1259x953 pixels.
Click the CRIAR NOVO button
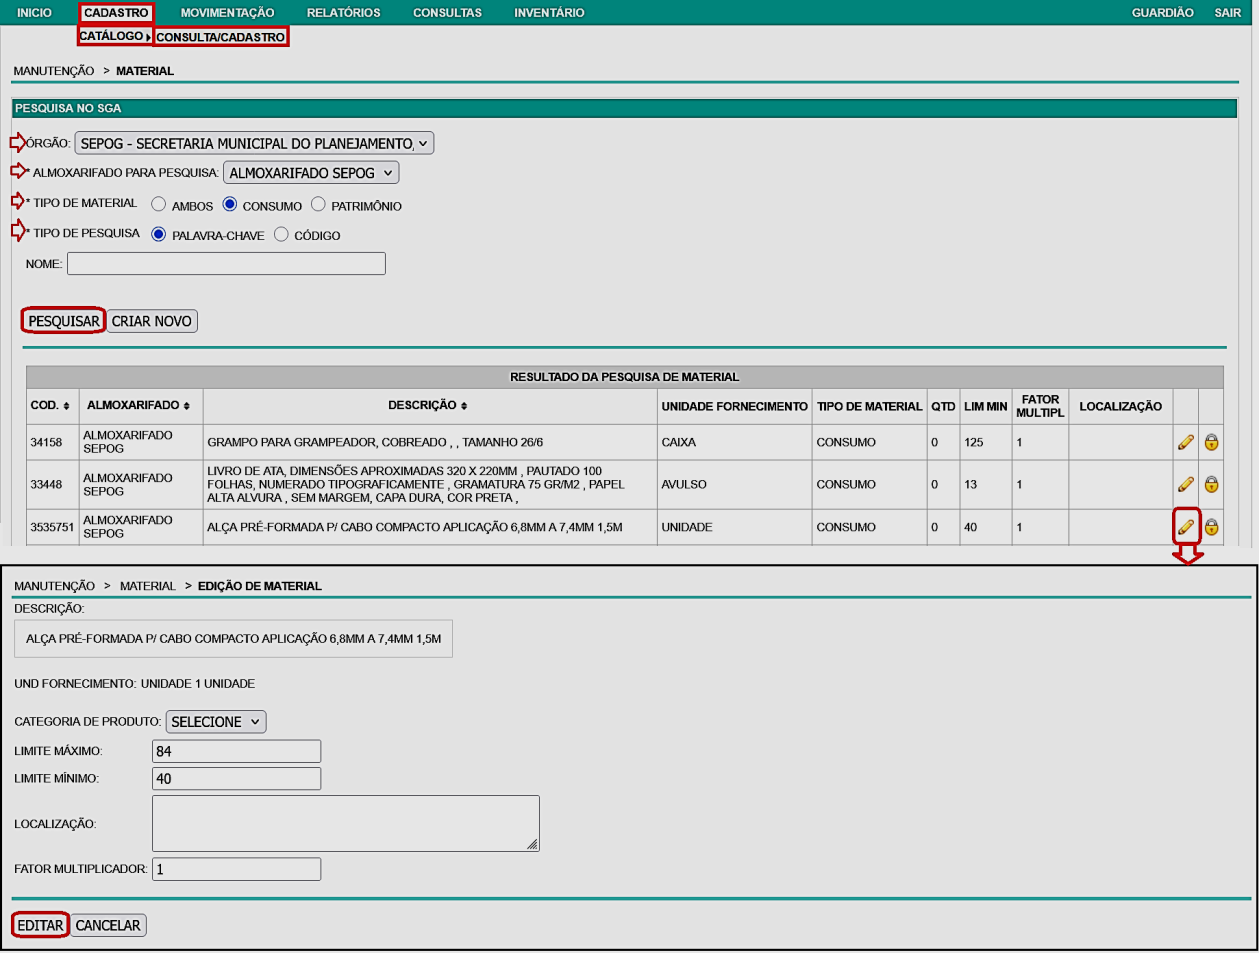point(152,321)
